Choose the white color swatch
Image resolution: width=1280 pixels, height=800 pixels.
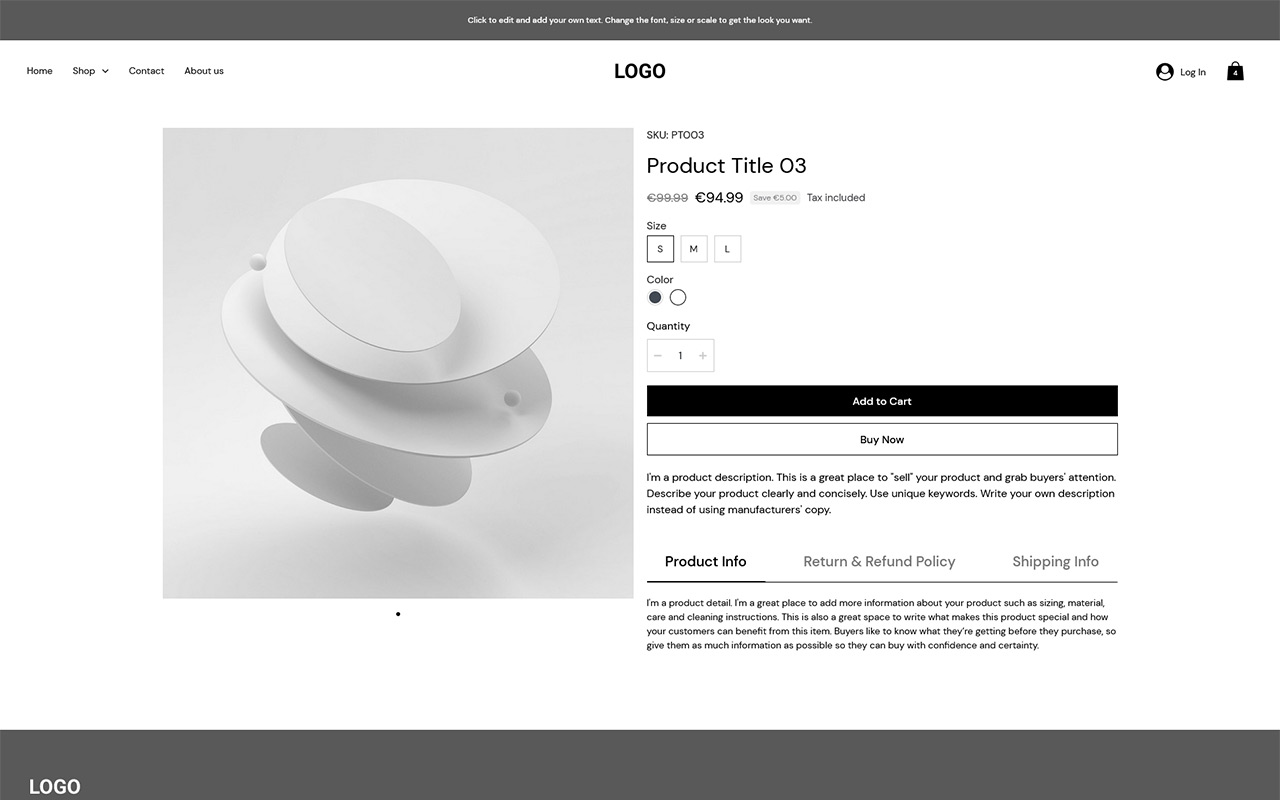[678, 297]
